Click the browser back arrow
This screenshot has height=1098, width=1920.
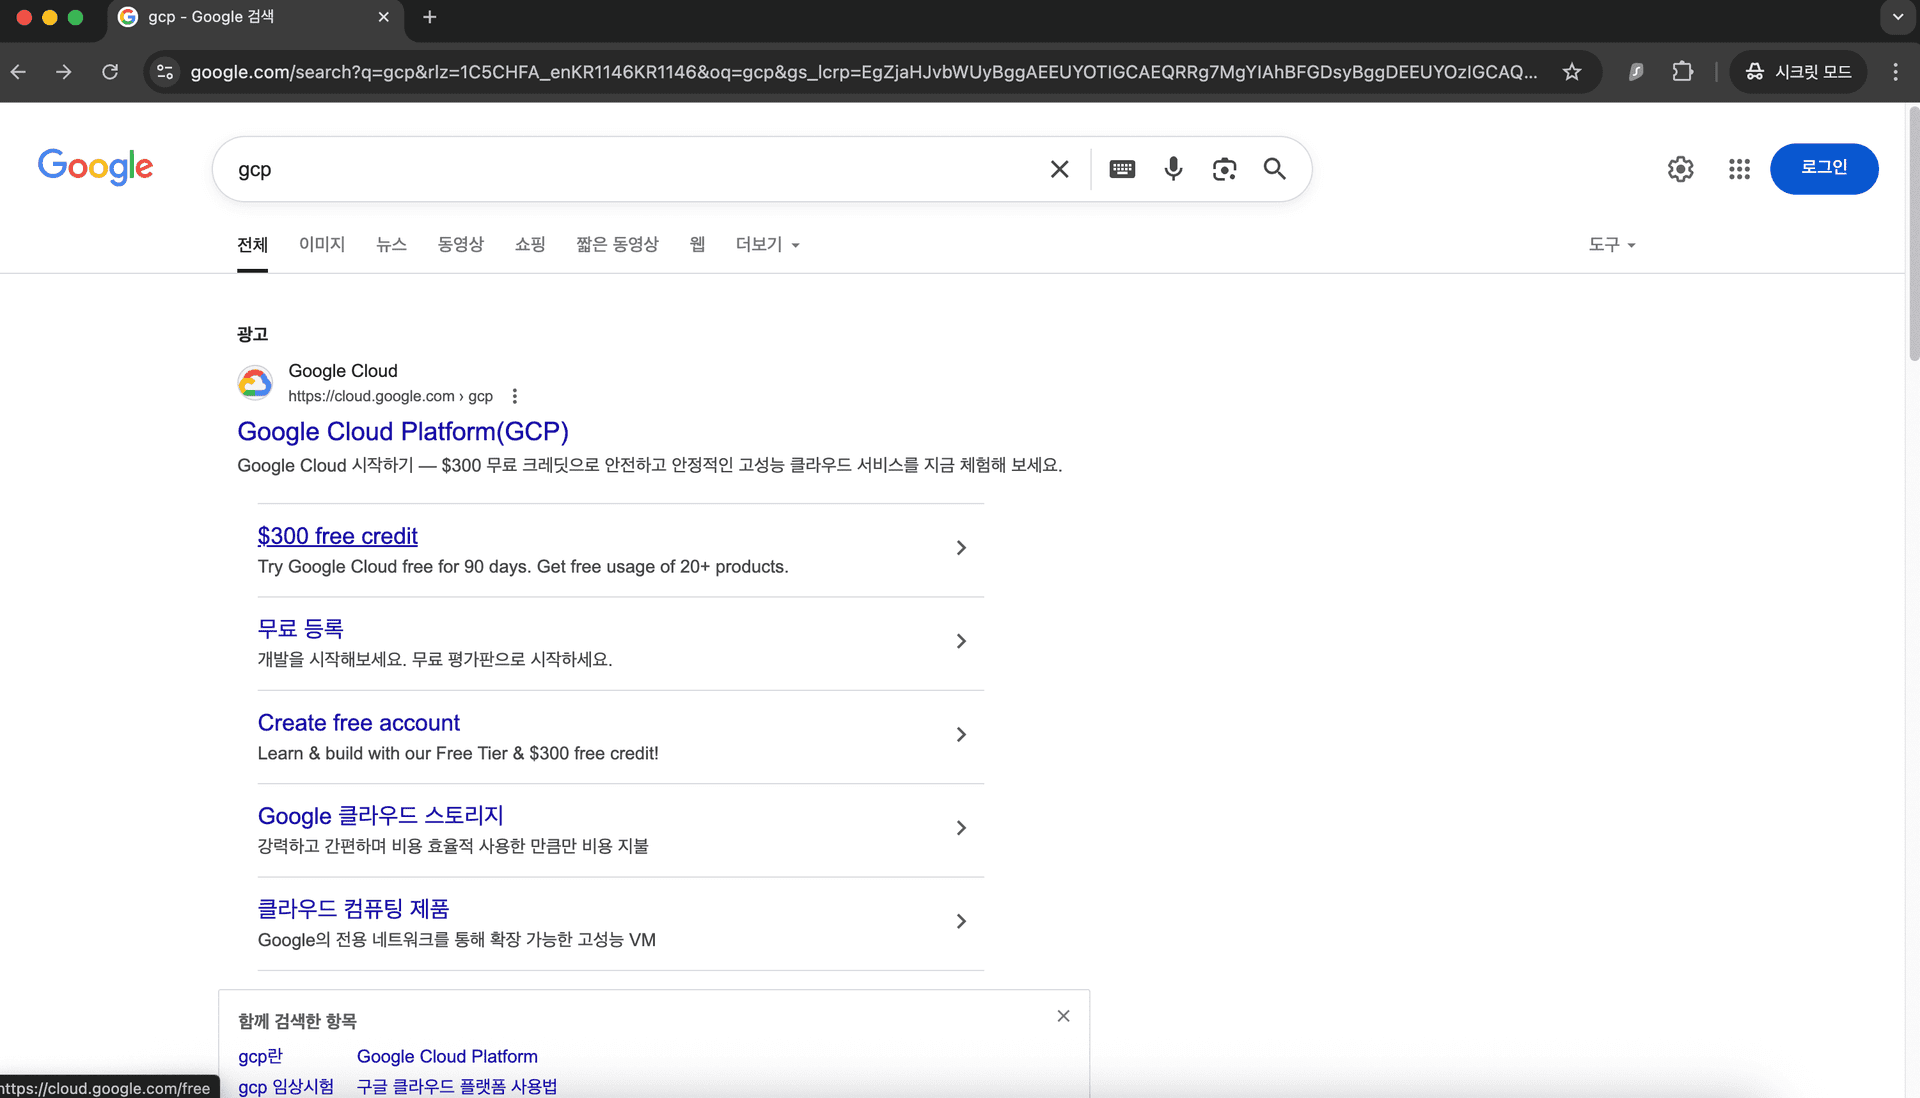click(18, 72)
